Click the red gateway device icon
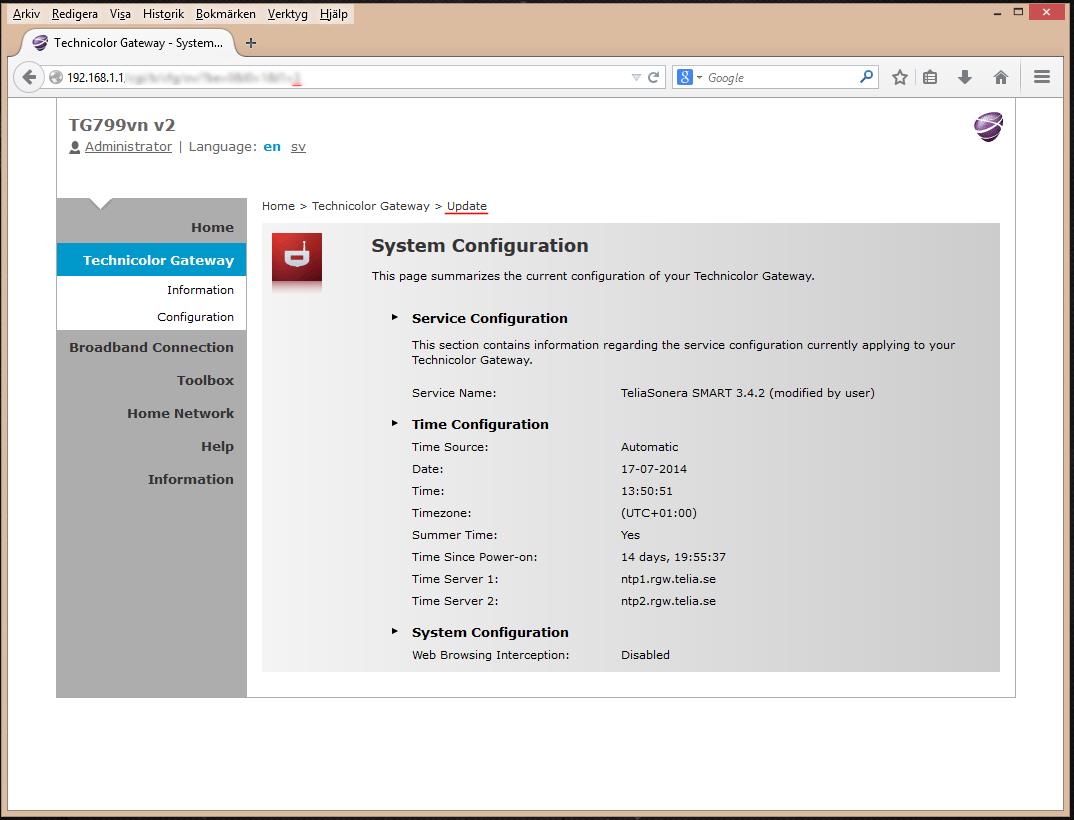This screenshot has height=820, width=1074. coord(297,258)
